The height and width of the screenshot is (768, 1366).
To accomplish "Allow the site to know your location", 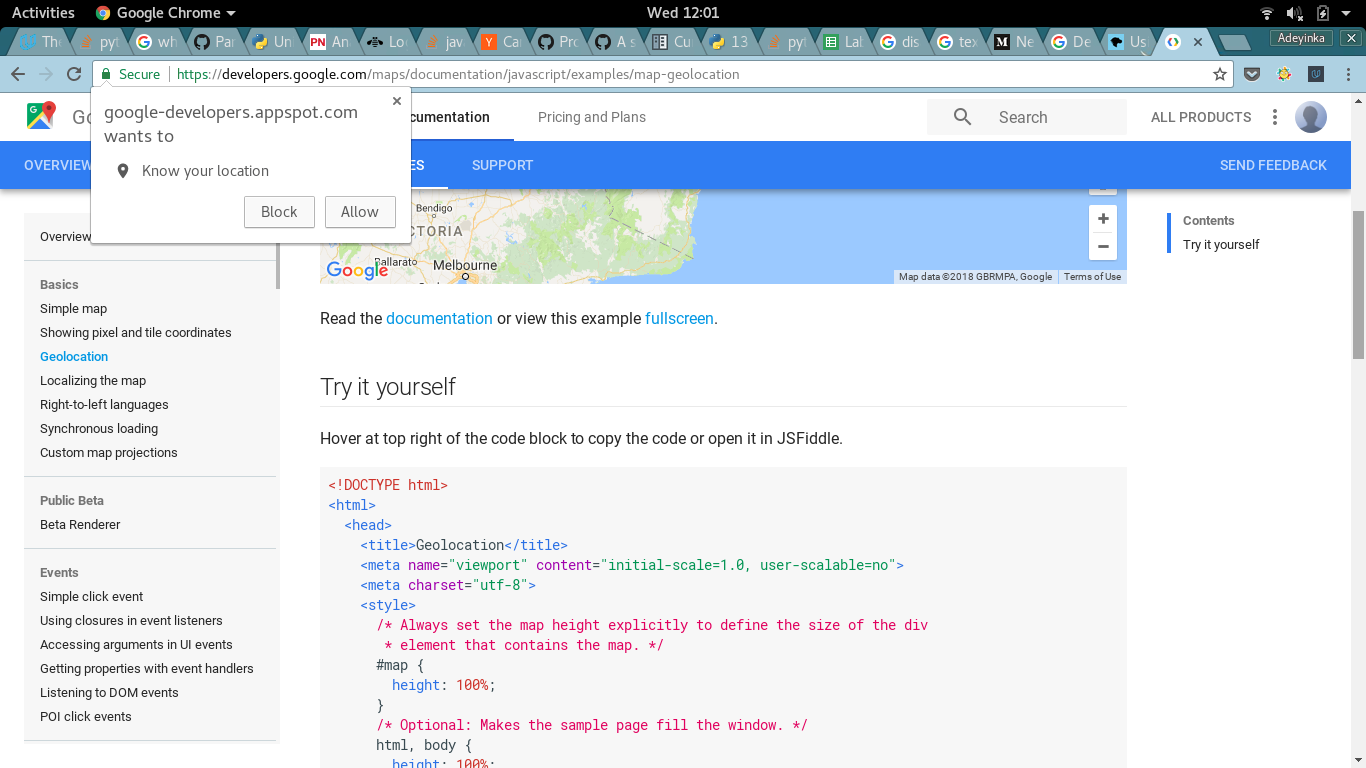I will 360,212.
